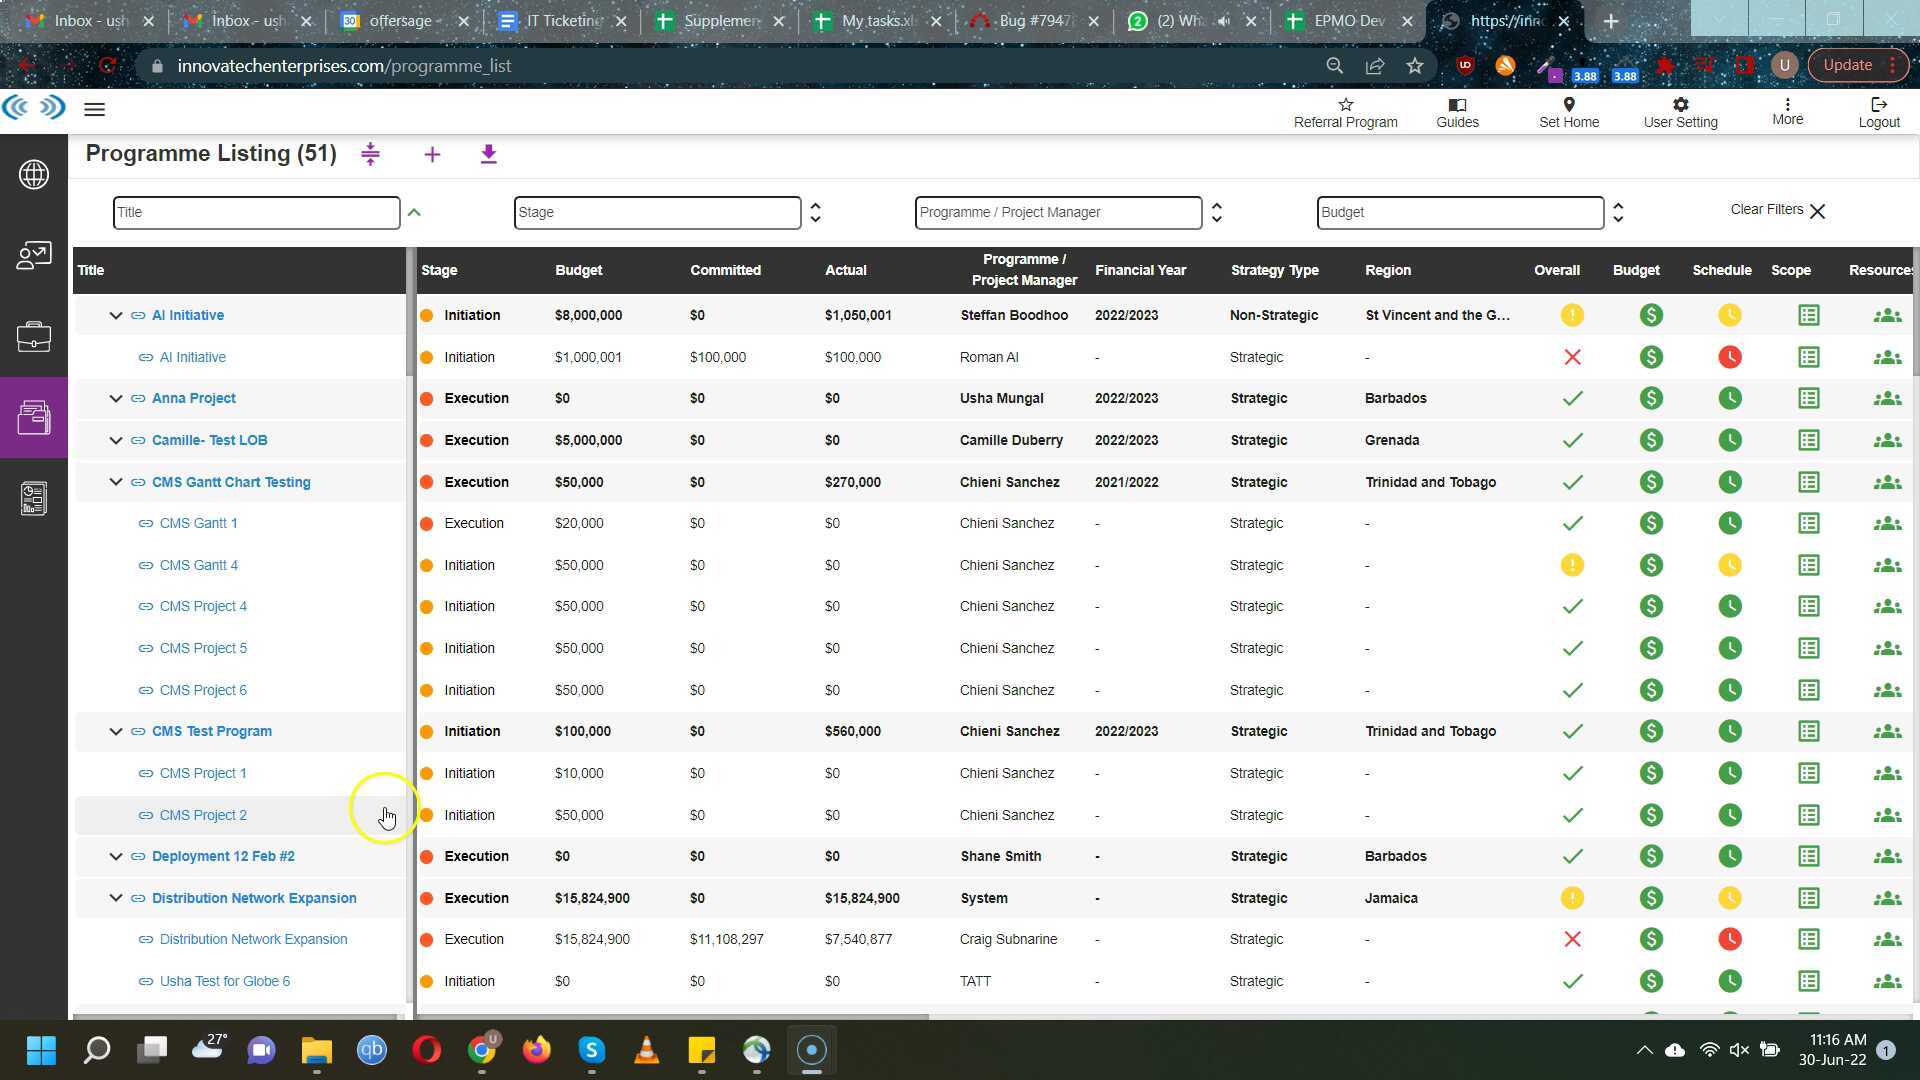The image size is (1920, 1080).
Task: Open the reports document icon in the sidebar
Action: [x=34, y=497]
